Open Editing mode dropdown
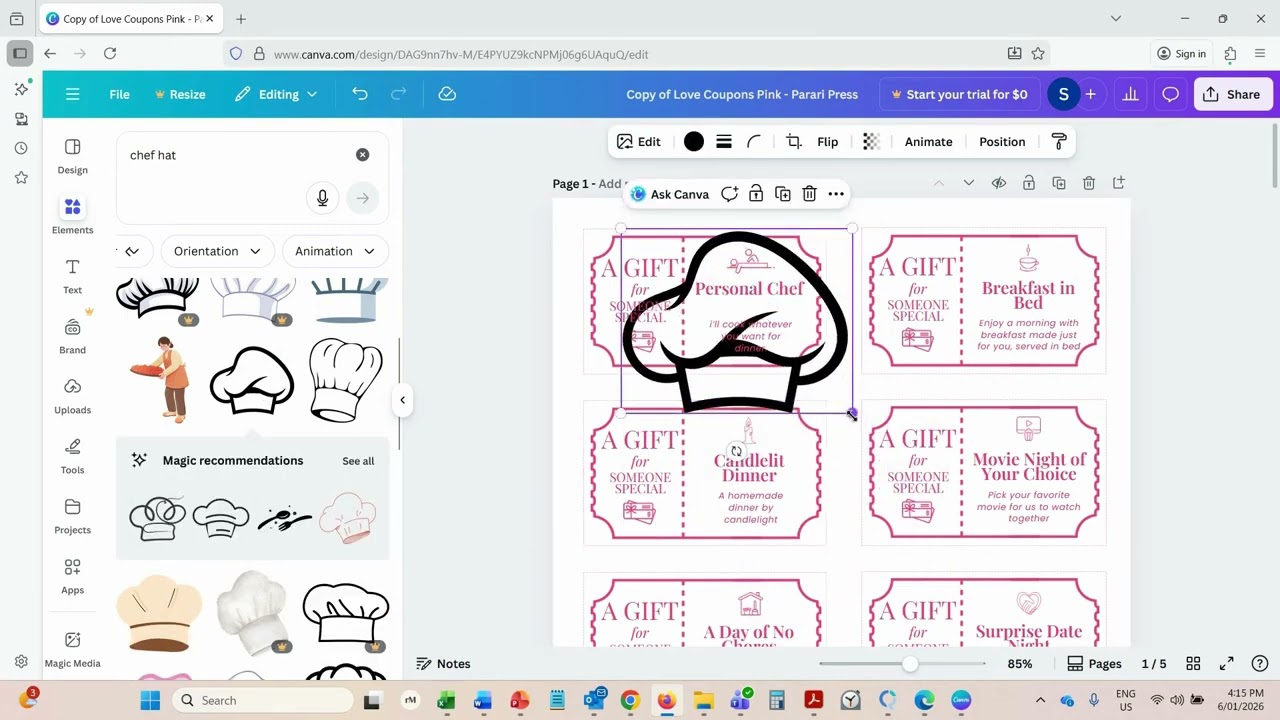The width and height of the screenshot is (1280, 720). (277, 94)
